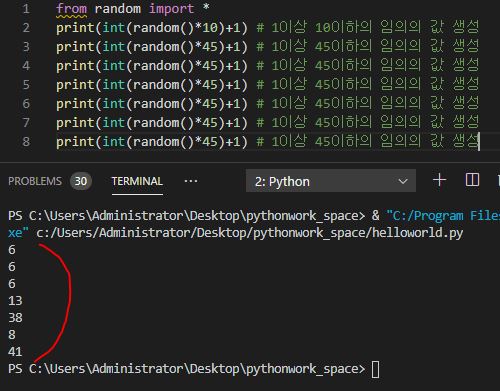The width and height of the screenshot is (500, 391).
Task: Open the panel overflow ellipsis menu
Action: pyautogui.click(x=191, y=181)
